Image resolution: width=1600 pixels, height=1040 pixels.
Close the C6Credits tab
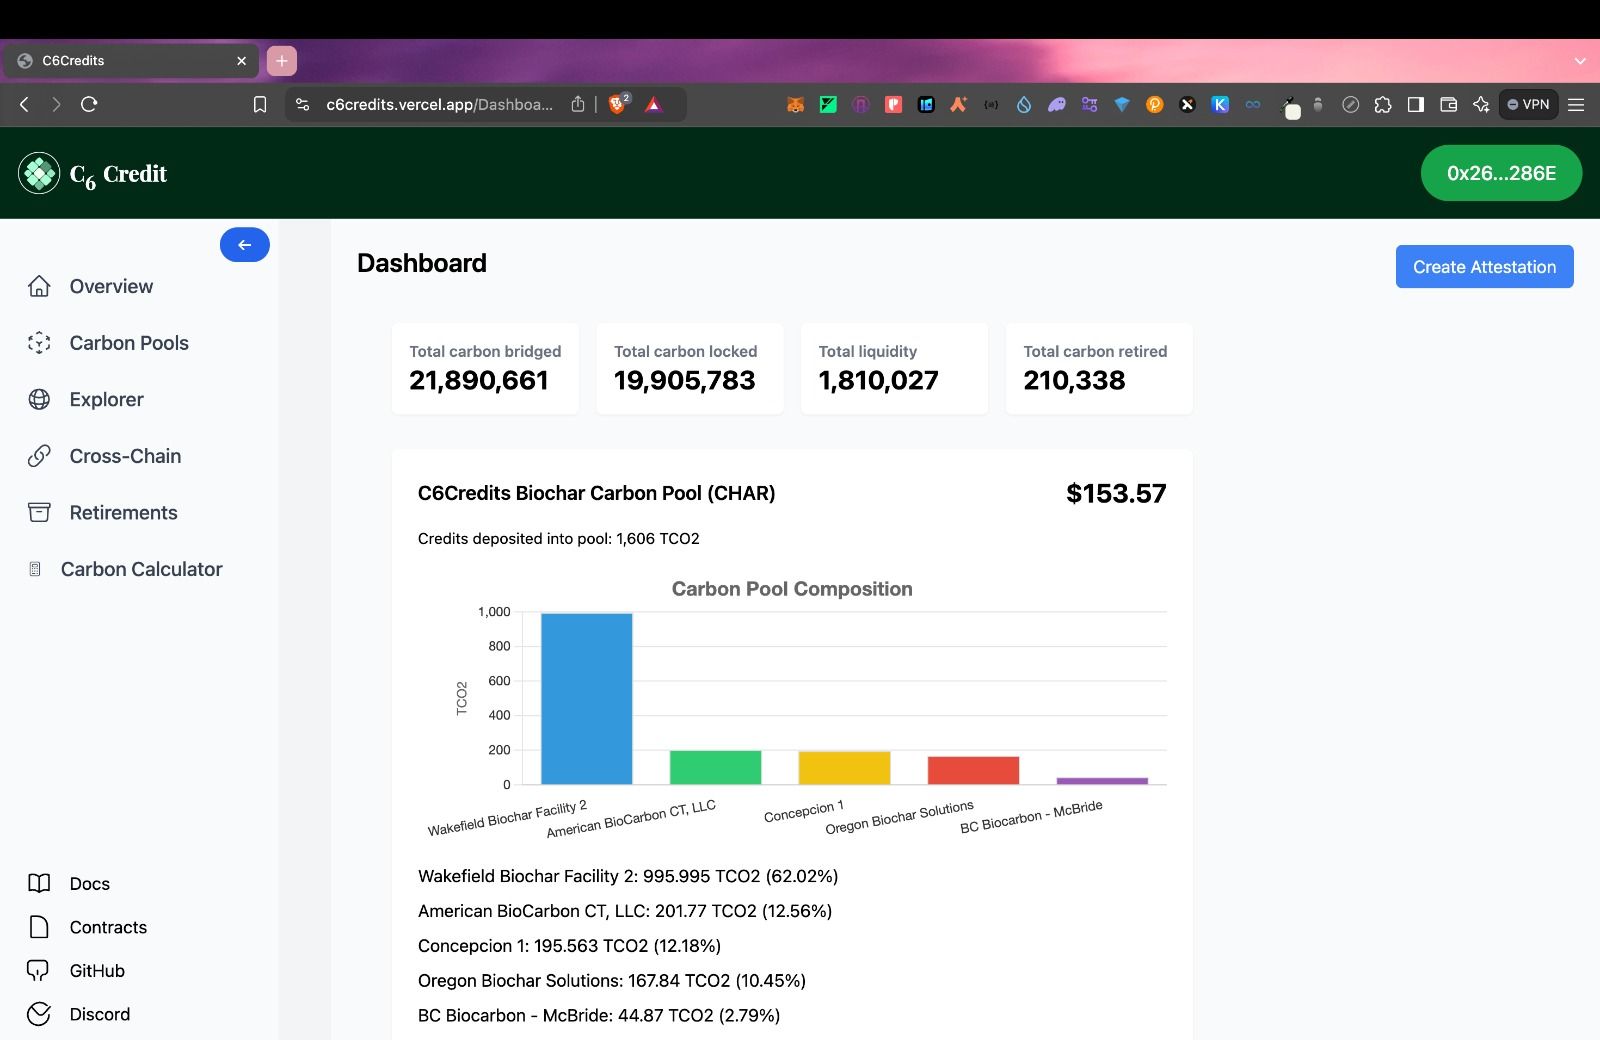click(x=241, y=61)
